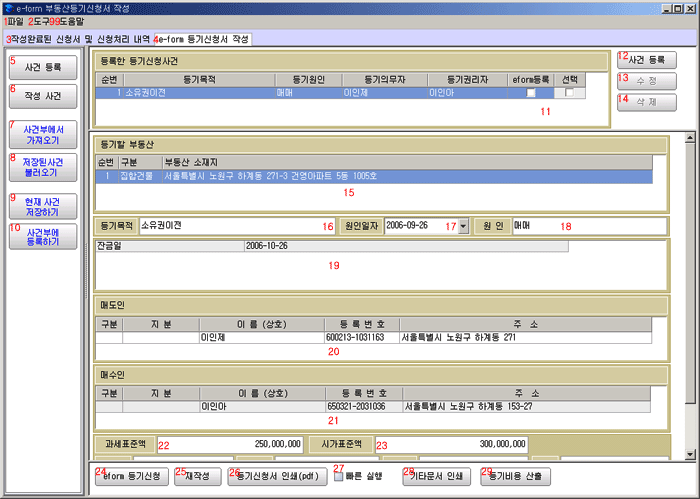Open the 도구 menu
This screenshot has width=700, height=499.
tap(40, 21)
